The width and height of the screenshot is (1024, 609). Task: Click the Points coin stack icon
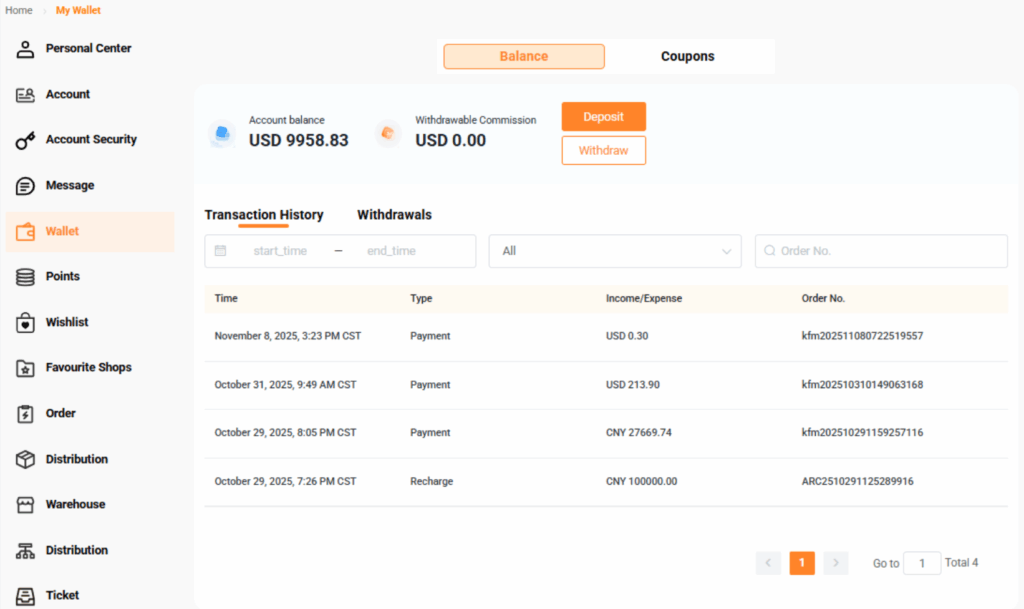click(26, 277)
